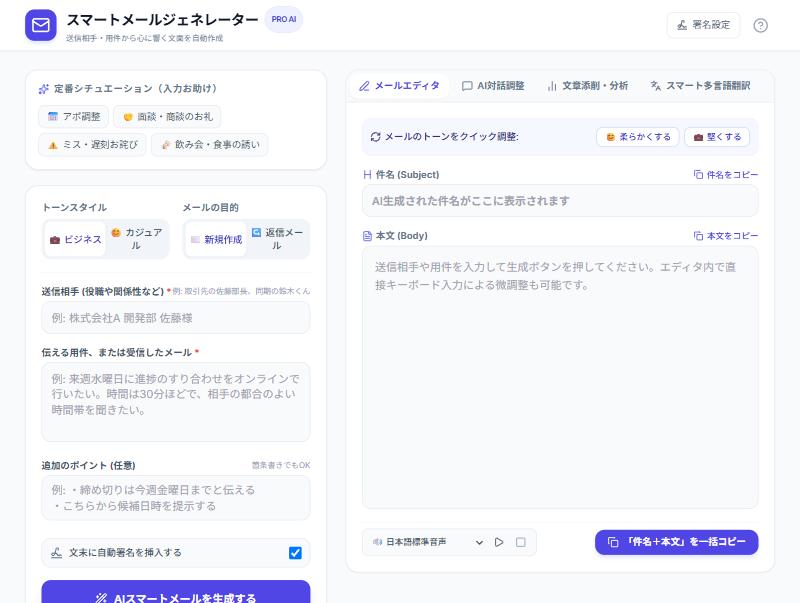The width and height of the screenshot is (800, 603).
Task: Click the tone refresh arrows icon
Action: [376, 137]
